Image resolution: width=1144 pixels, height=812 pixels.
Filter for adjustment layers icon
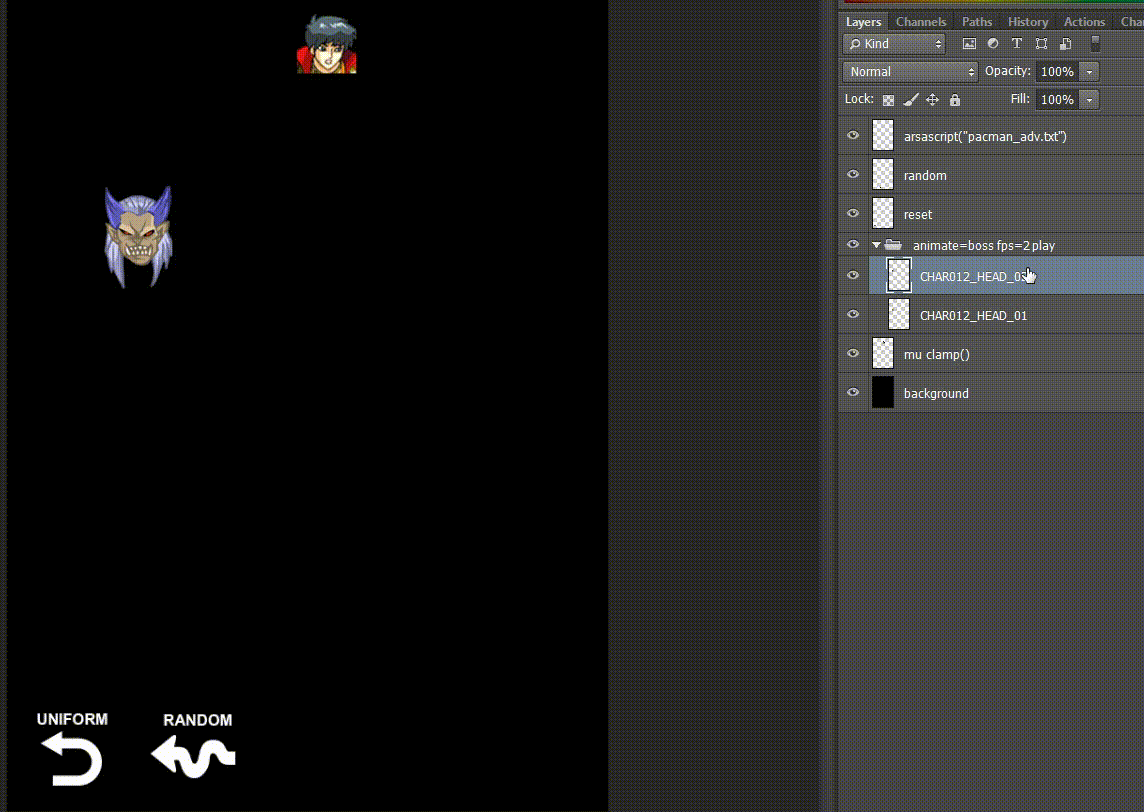coord(992,44)
